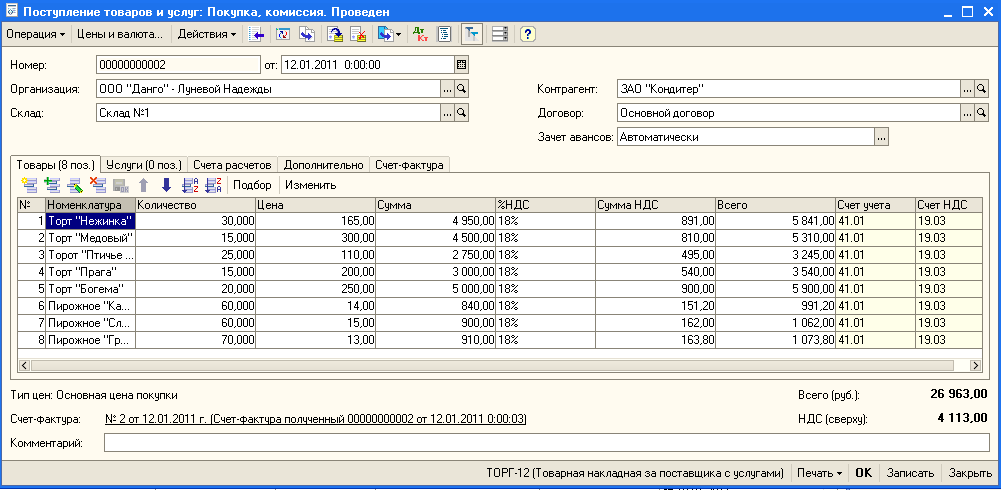Open the Операция dropdown menu
1001x490 pixels.
(x=35, y=34)
